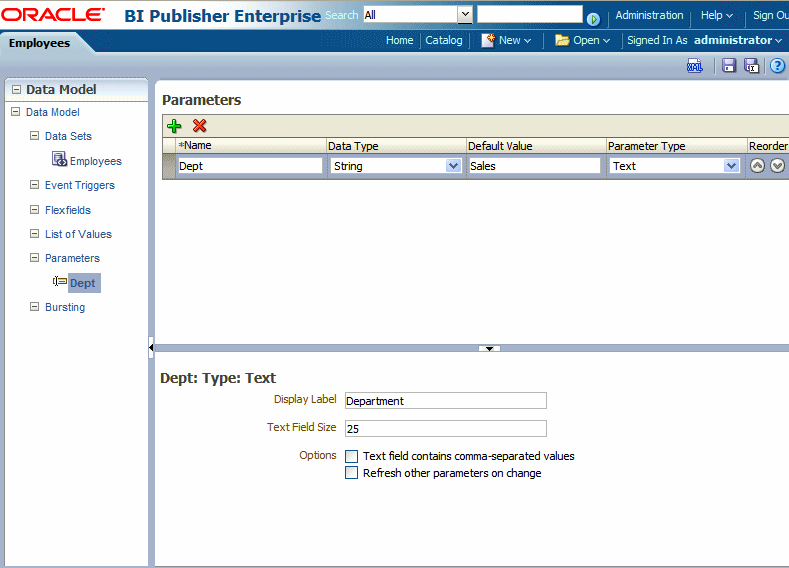Open the administrator user menu

point(737,40)
